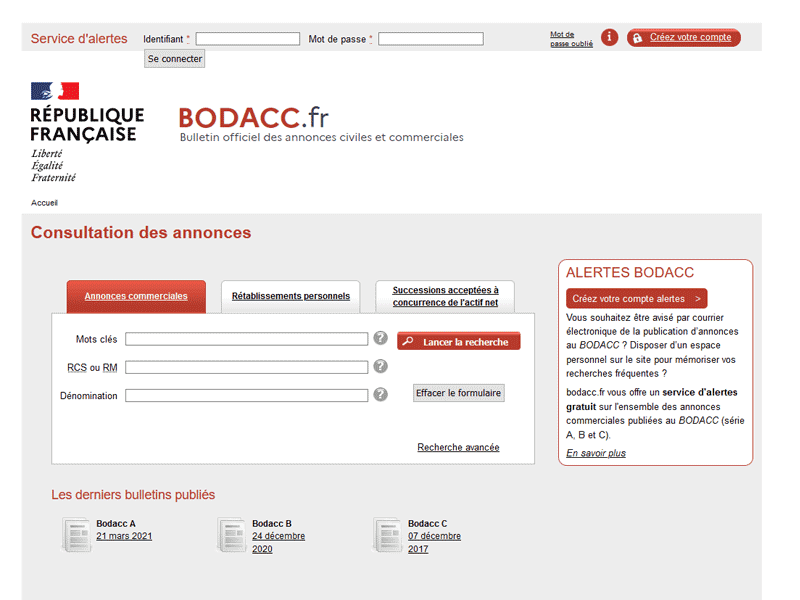Click help icon beside RCS ou RM field

tap(380, 367)
